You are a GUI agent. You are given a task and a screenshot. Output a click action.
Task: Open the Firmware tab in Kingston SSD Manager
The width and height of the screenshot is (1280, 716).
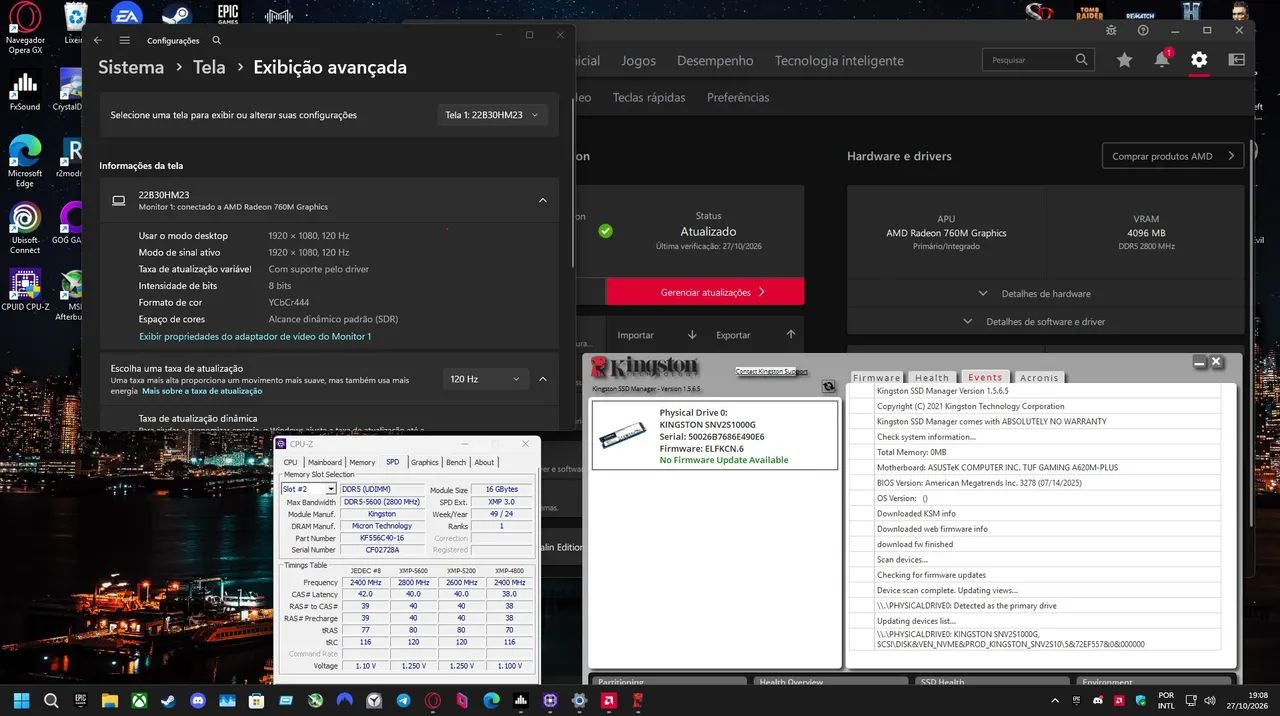[x=877, y=378]
